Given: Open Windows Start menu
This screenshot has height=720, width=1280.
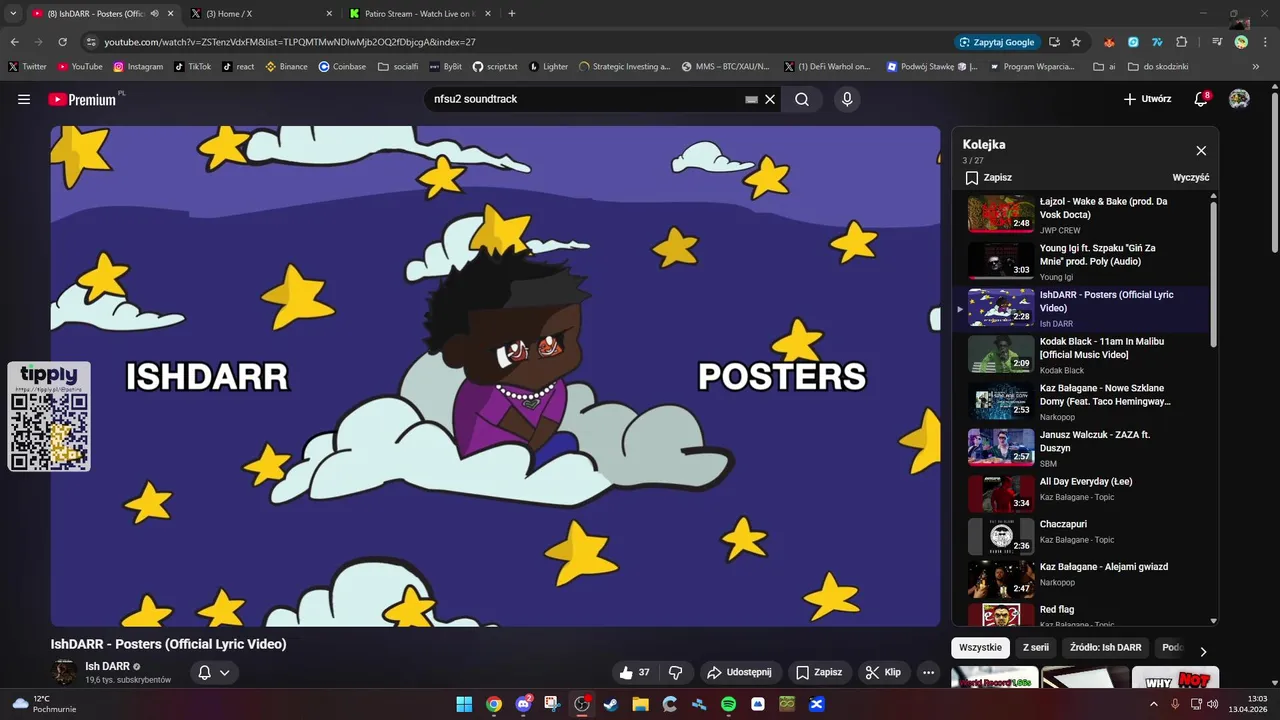Looking at the screenshot, I should tap(464, 704).
